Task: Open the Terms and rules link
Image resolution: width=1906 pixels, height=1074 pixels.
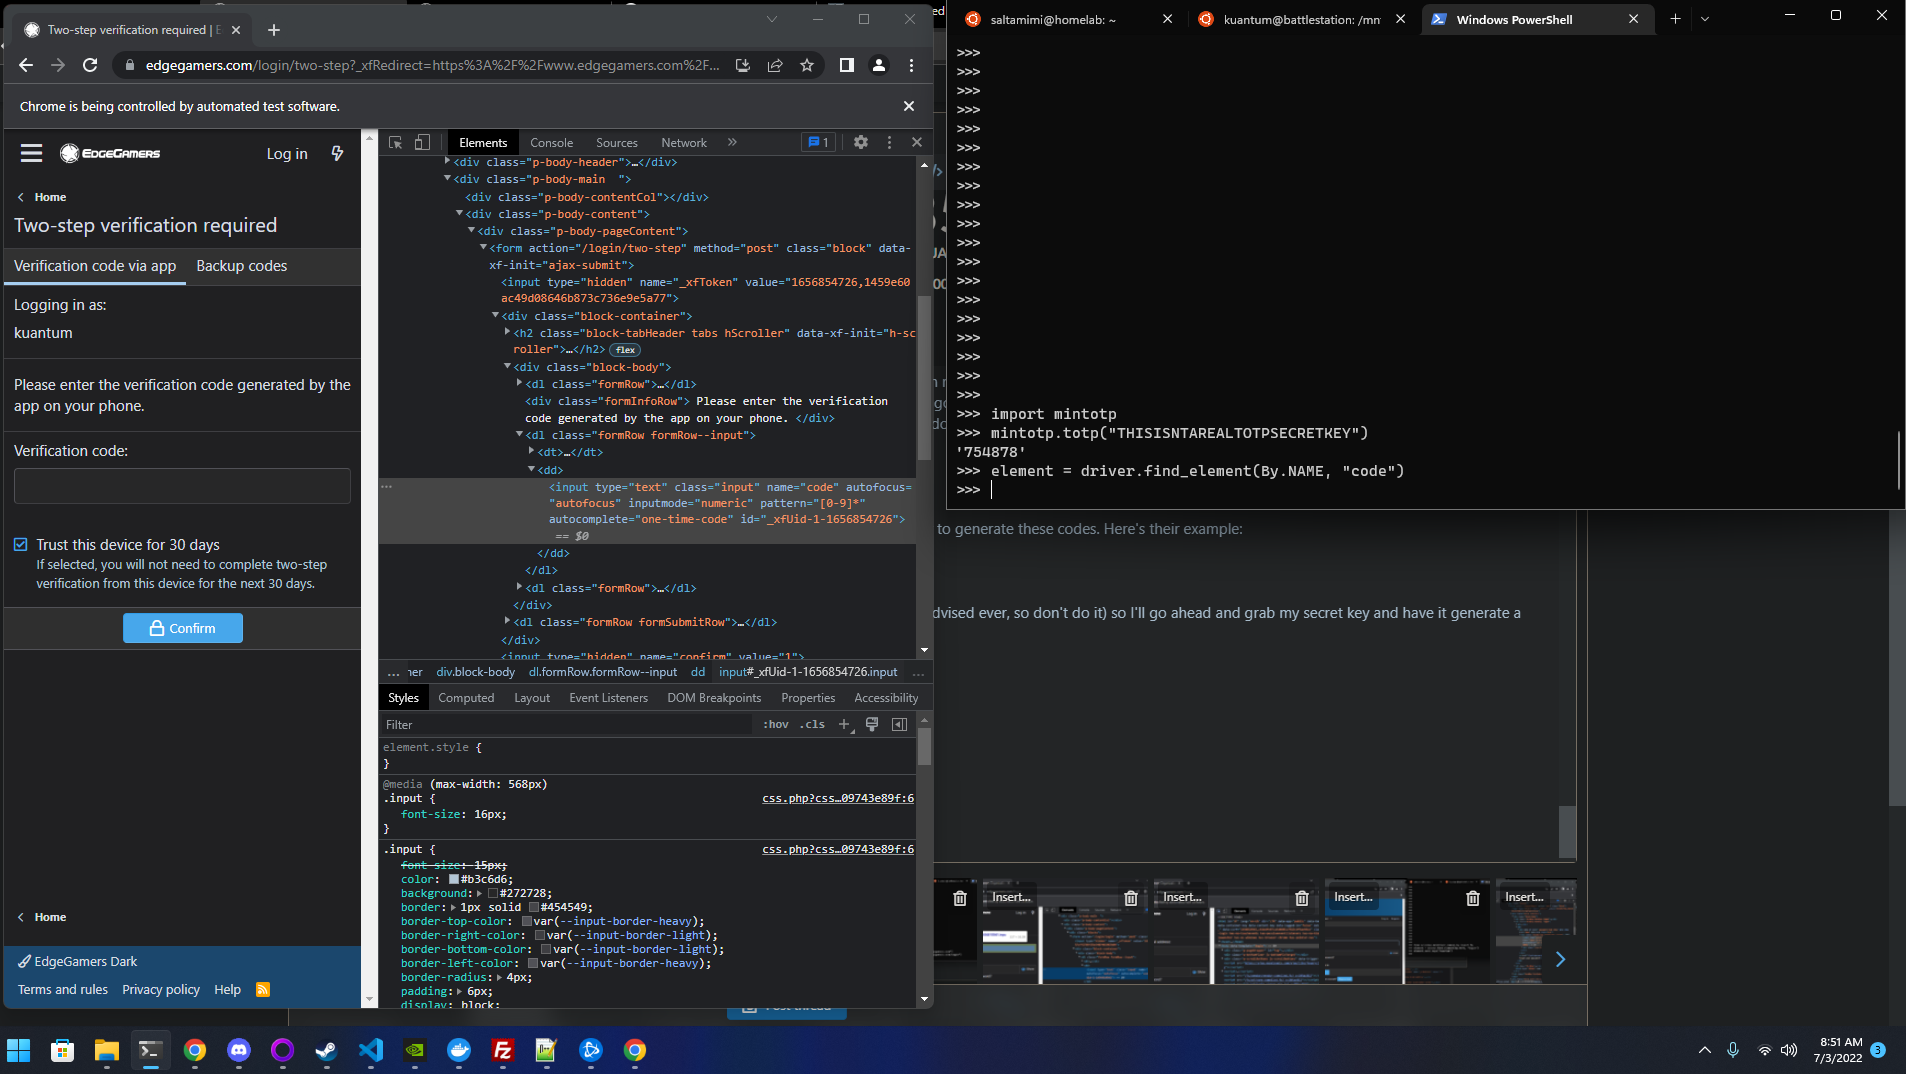Action: [63, 990]
